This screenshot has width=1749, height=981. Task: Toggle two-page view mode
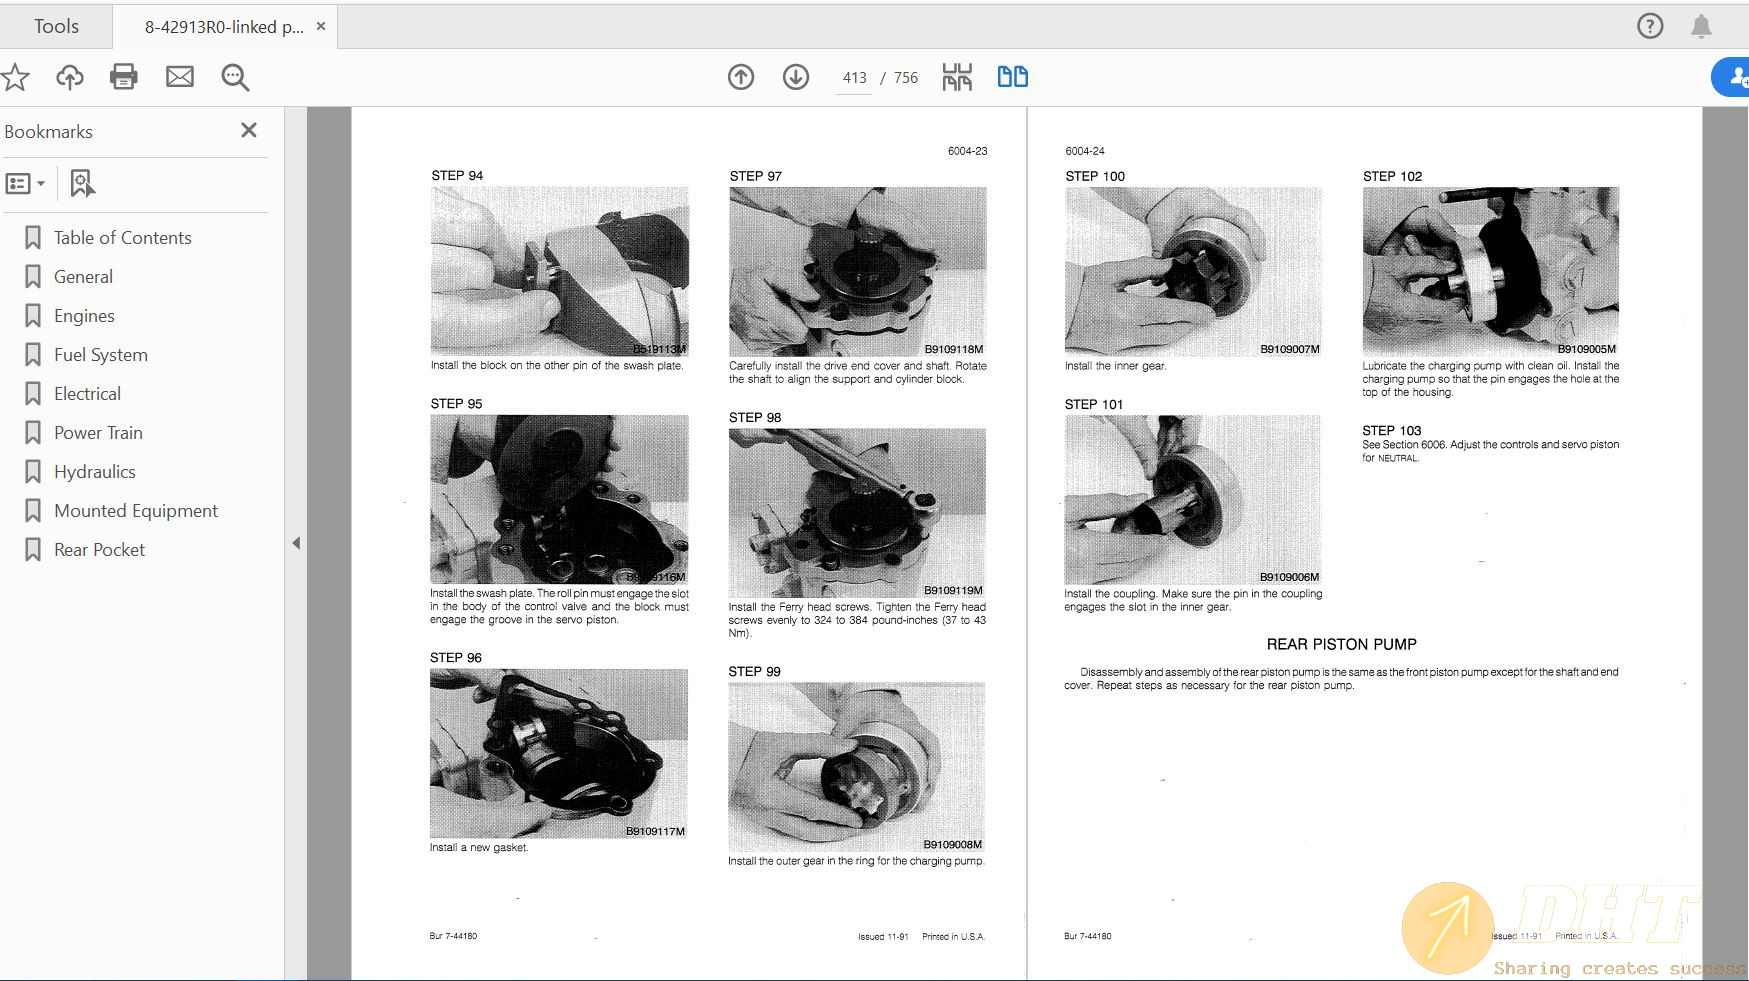pos(1012,77)
